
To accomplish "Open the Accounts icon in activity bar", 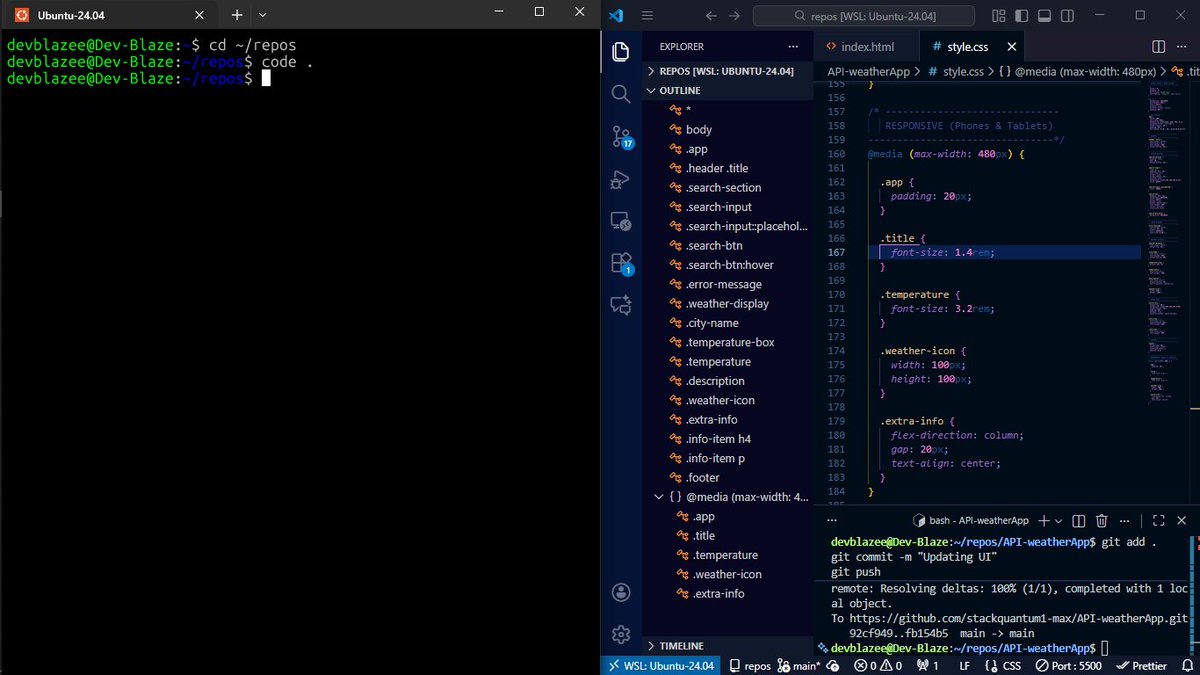I will (620, 592).
